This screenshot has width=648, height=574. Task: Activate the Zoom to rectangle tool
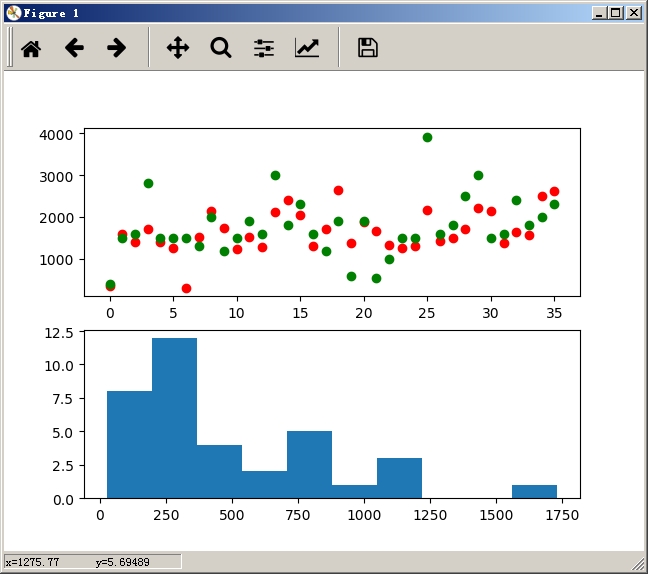[221, 48]
